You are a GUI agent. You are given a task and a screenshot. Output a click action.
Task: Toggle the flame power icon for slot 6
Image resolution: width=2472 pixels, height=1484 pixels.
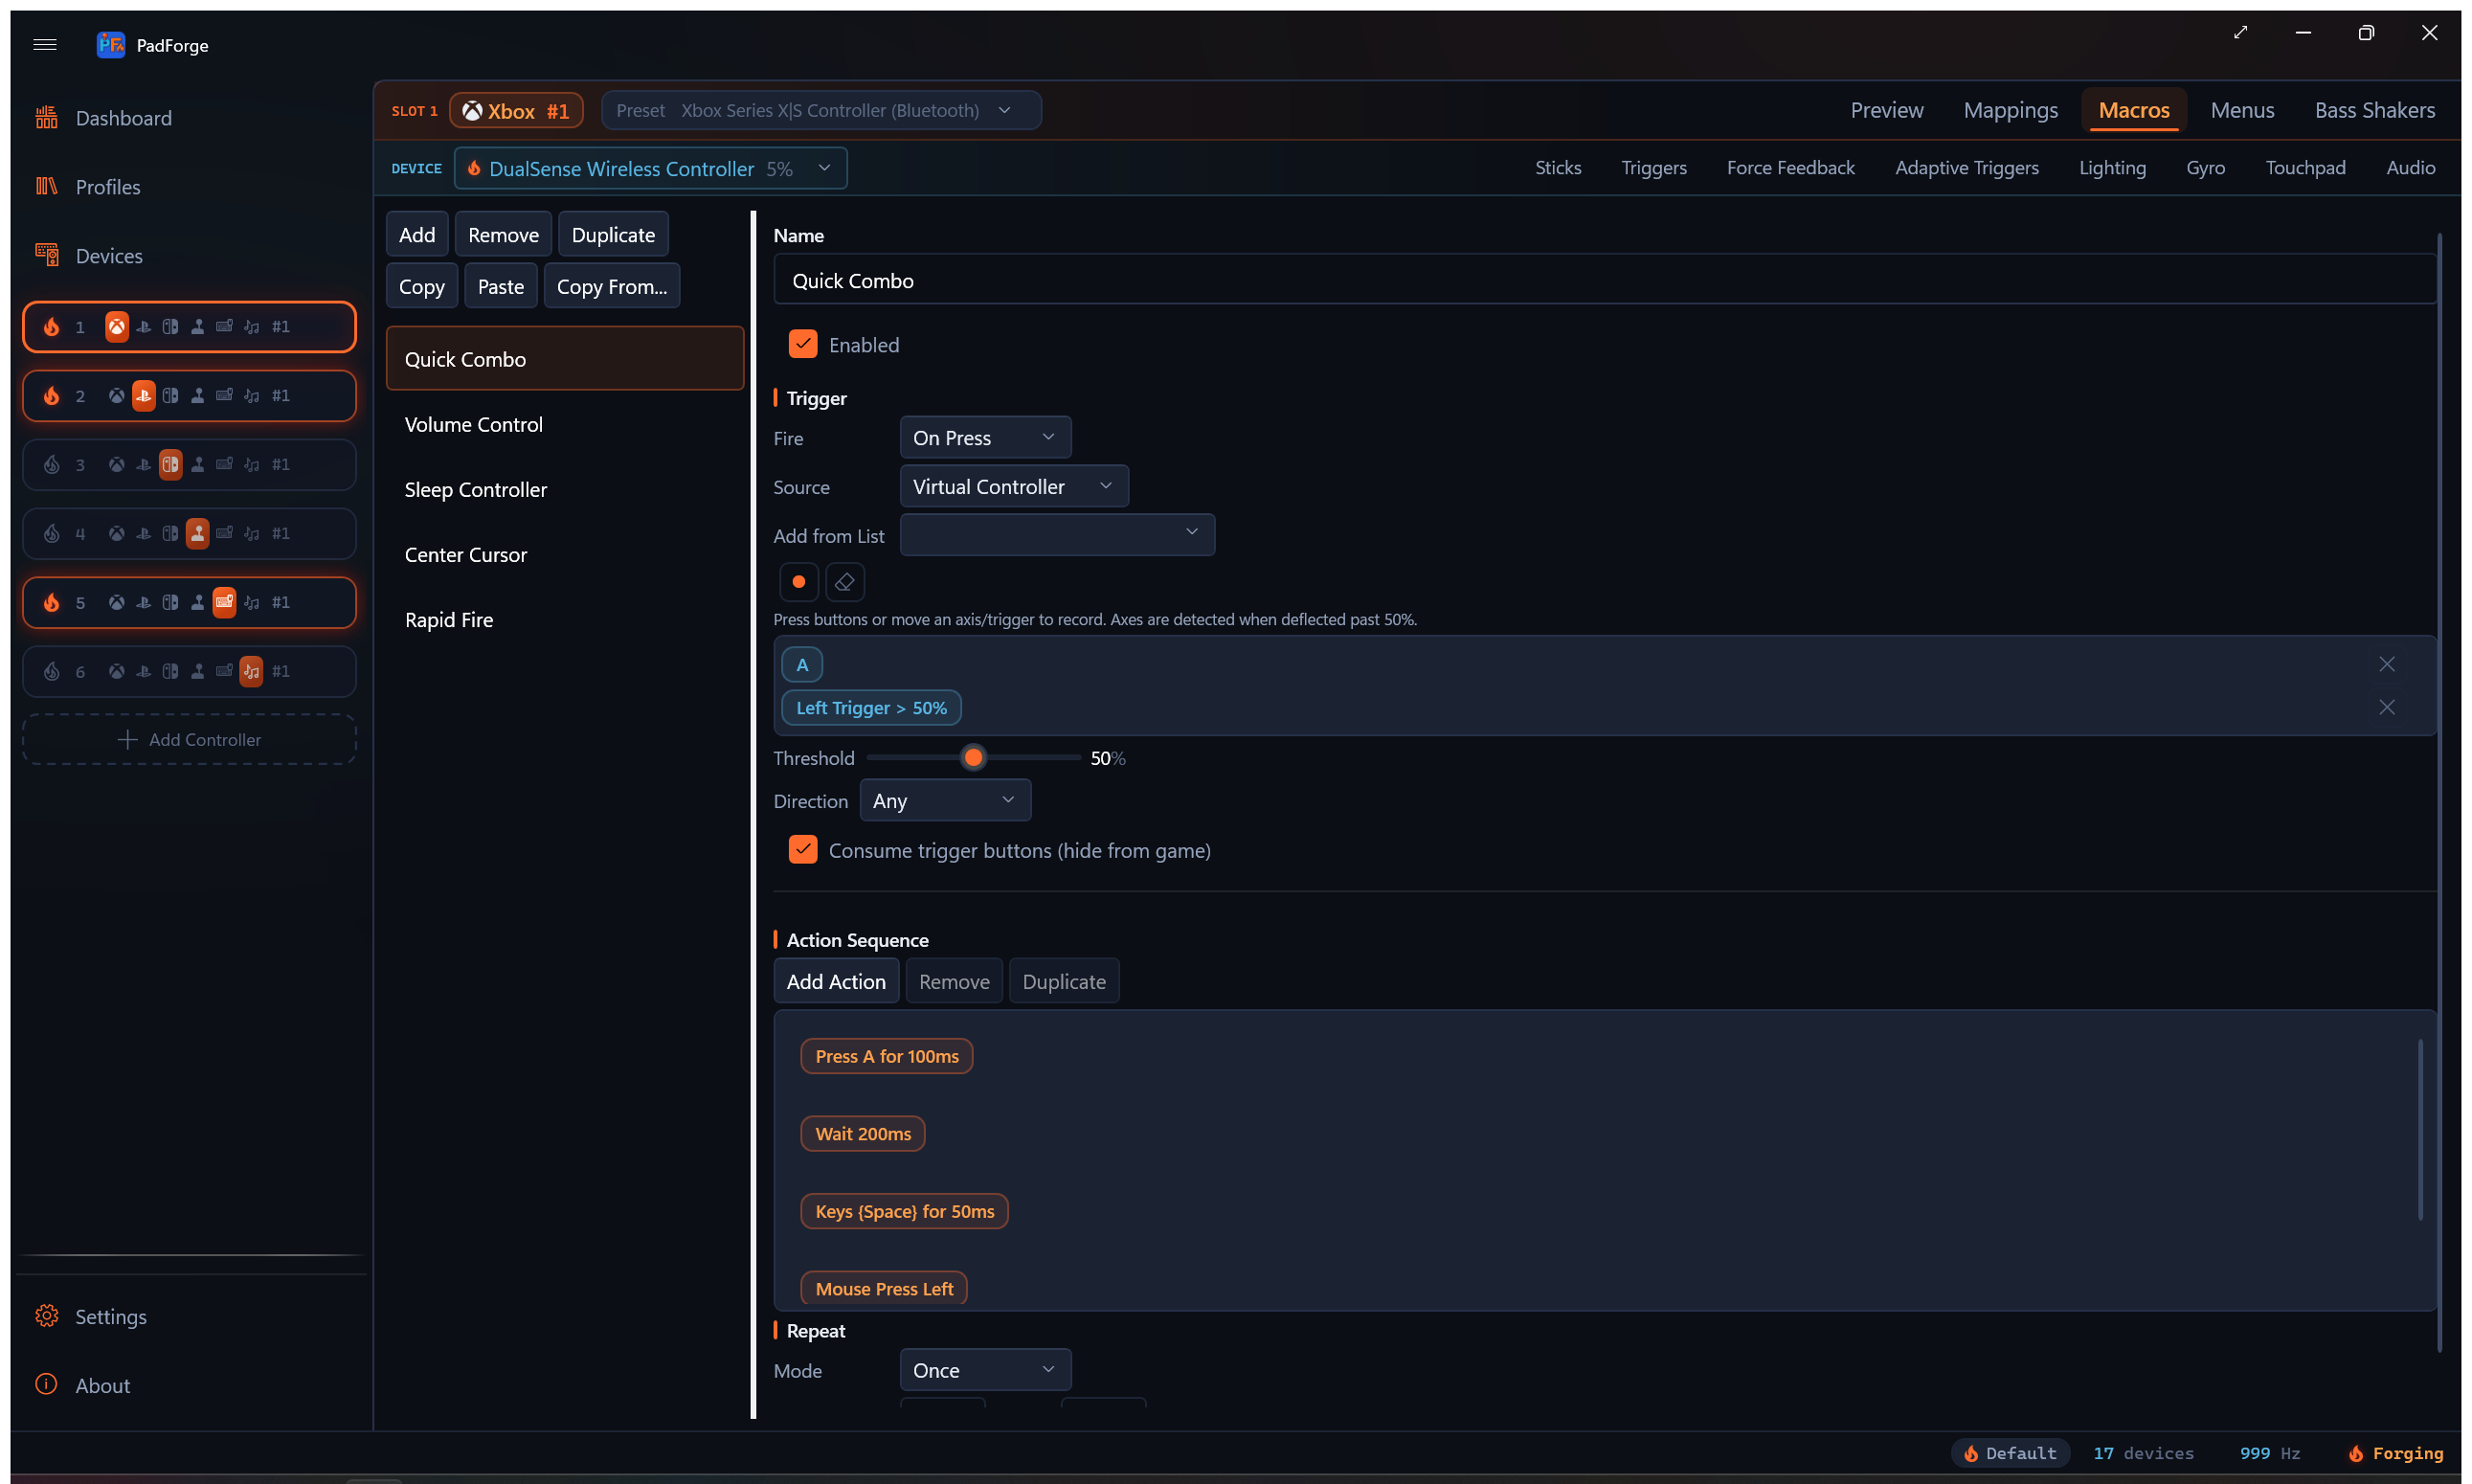tap(52, 672)
